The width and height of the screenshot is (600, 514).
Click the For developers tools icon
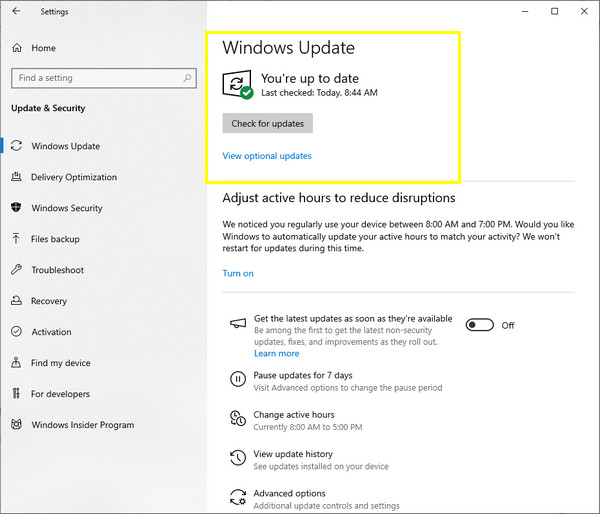point(16,393)
